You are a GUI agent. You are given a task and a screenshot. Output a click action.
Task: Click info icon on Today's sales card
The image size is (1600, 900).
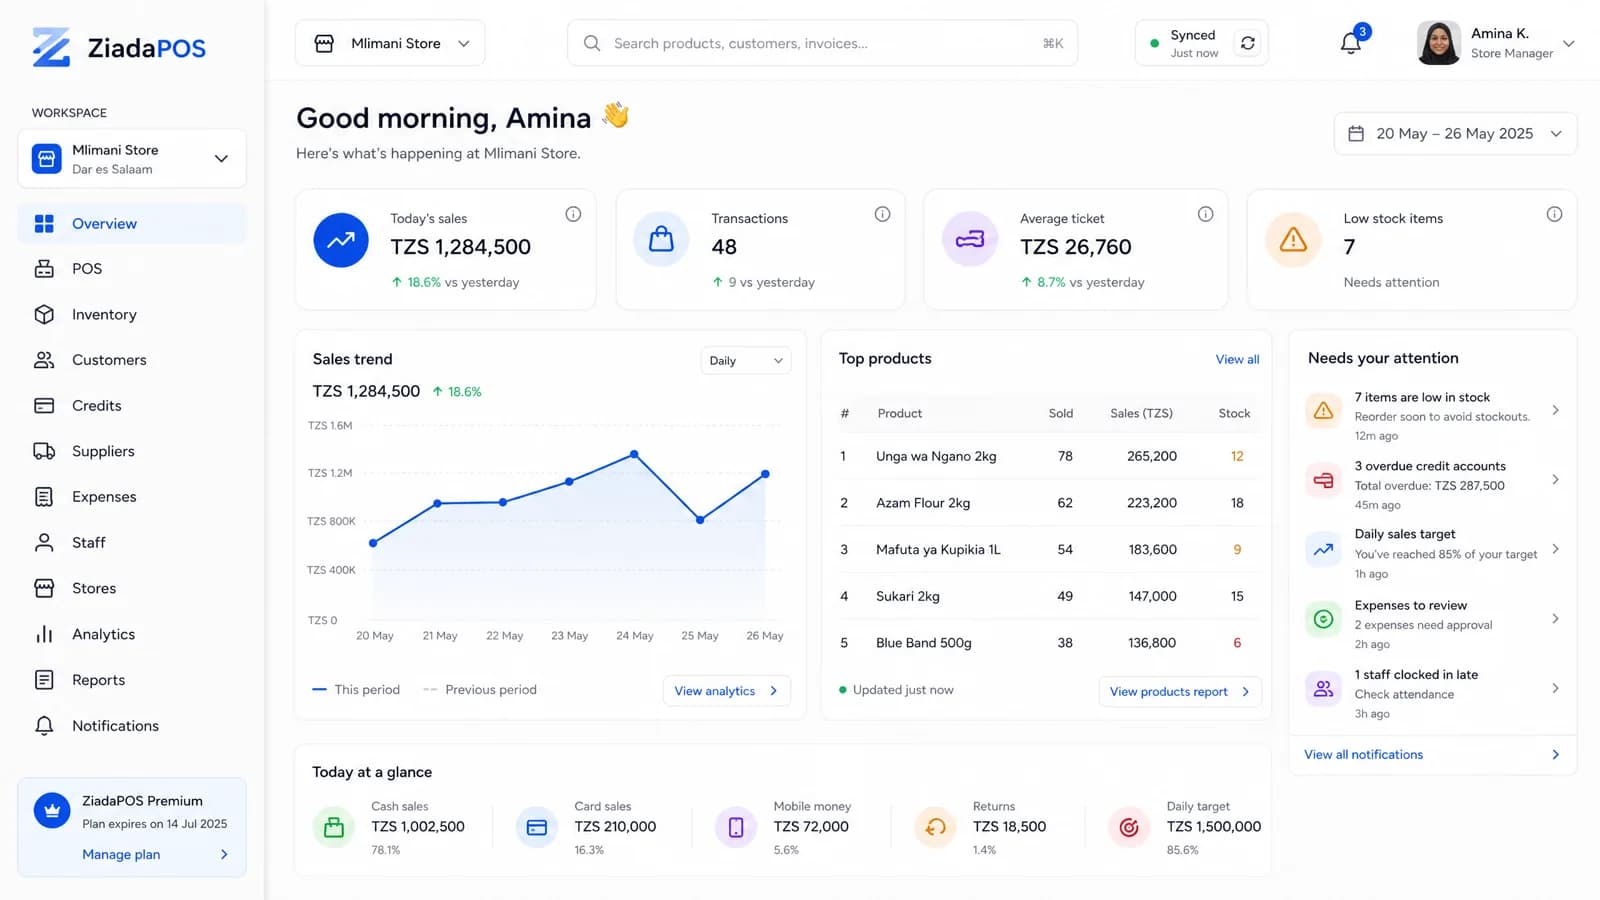[x=573, y=214]
